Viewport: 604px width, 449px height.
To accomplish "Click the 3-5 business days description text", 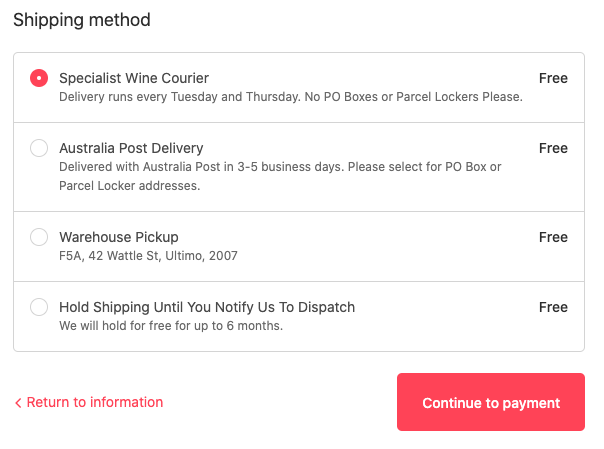I will [x=280, y=176].
